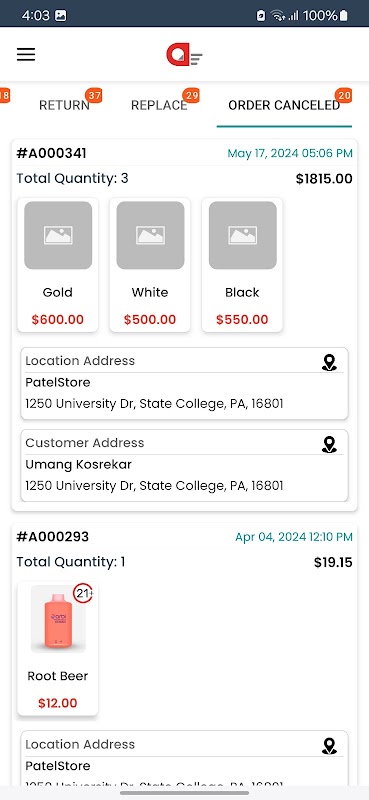Open the hamburger navigation menu
Screen dimensions: 369x800
(26, 55)
